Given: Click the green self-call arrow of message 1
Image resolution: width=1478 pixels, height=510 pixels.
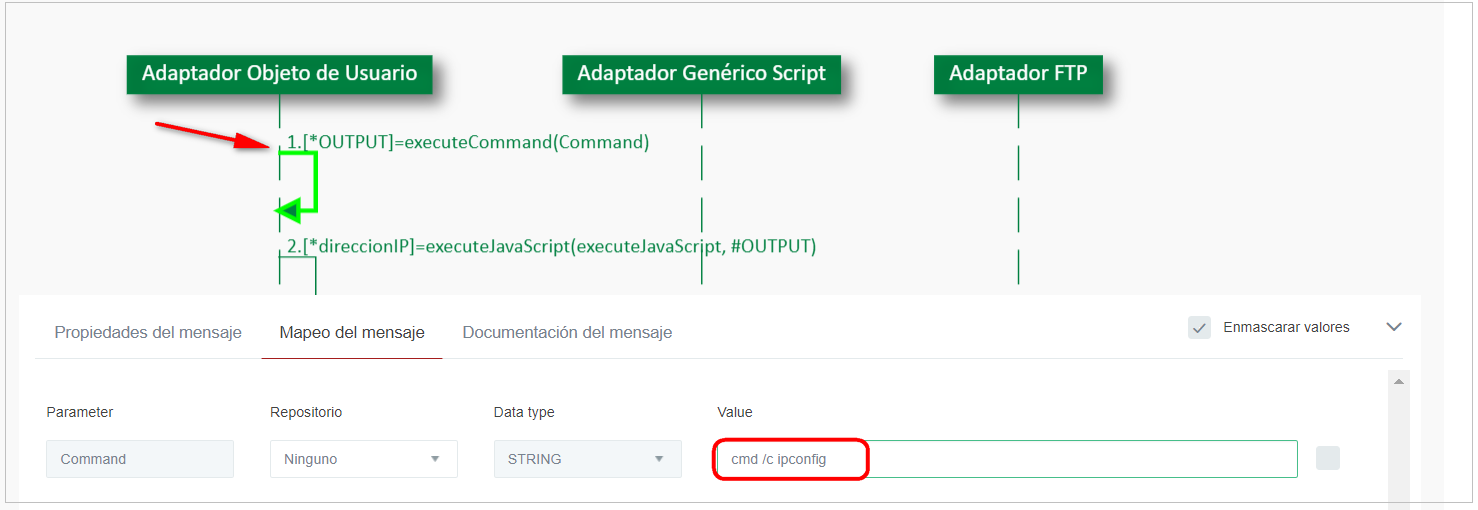Looking at the screenshot, I should 314,182.
